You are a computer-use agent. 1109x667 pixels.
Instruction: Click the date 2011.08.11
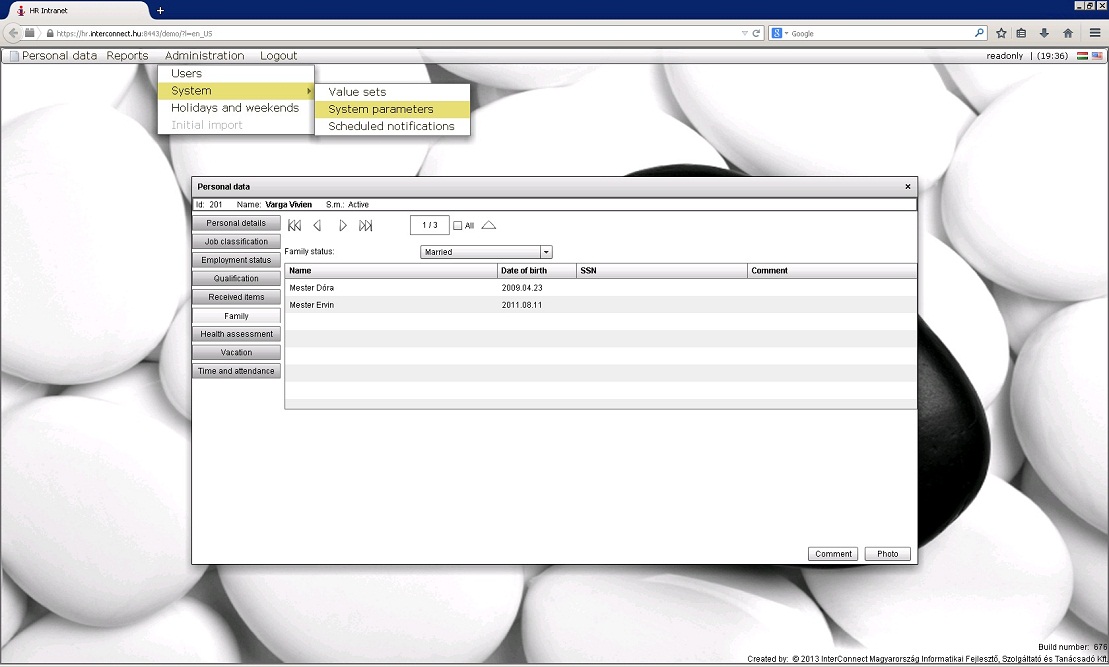point(522,305)
